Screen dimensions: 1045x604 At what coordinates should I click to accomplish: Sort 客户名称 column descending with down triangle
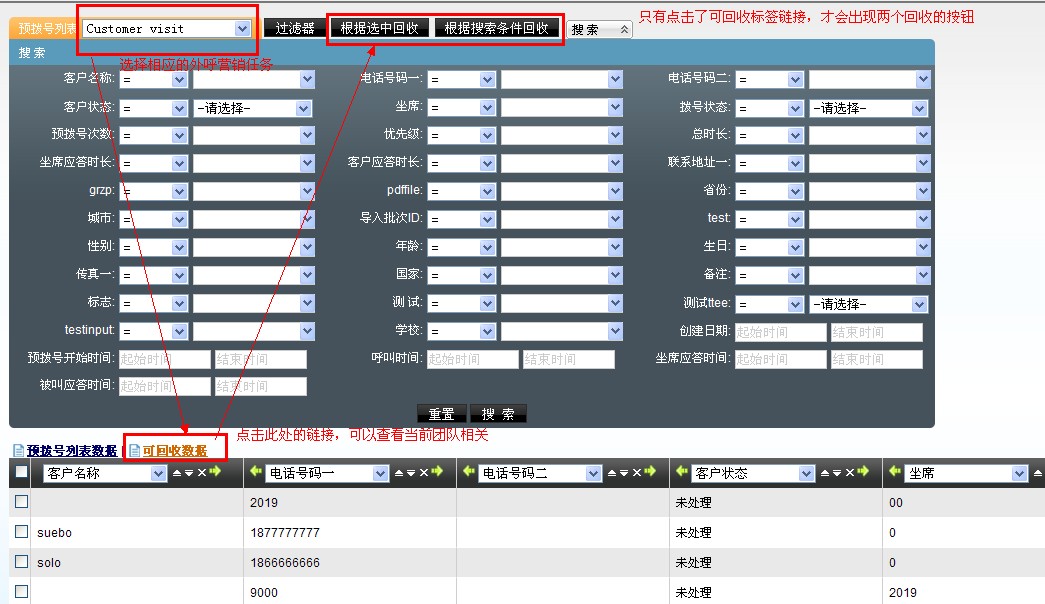point(189,473)
